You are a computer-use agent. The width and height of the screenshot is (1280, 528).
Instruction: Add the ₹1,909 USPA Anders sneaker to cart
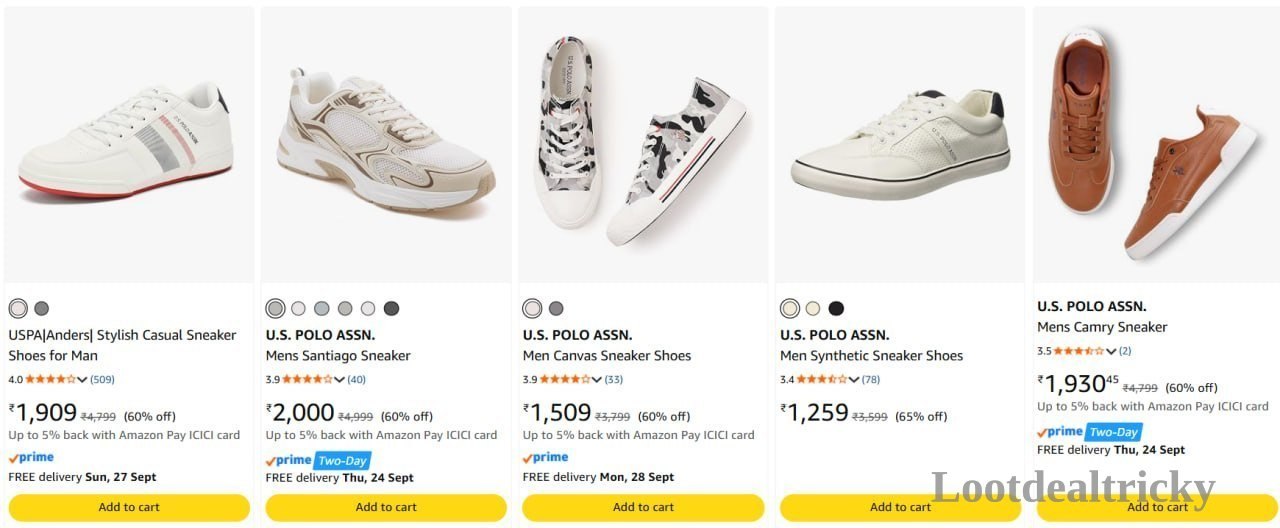coord(129,507)
